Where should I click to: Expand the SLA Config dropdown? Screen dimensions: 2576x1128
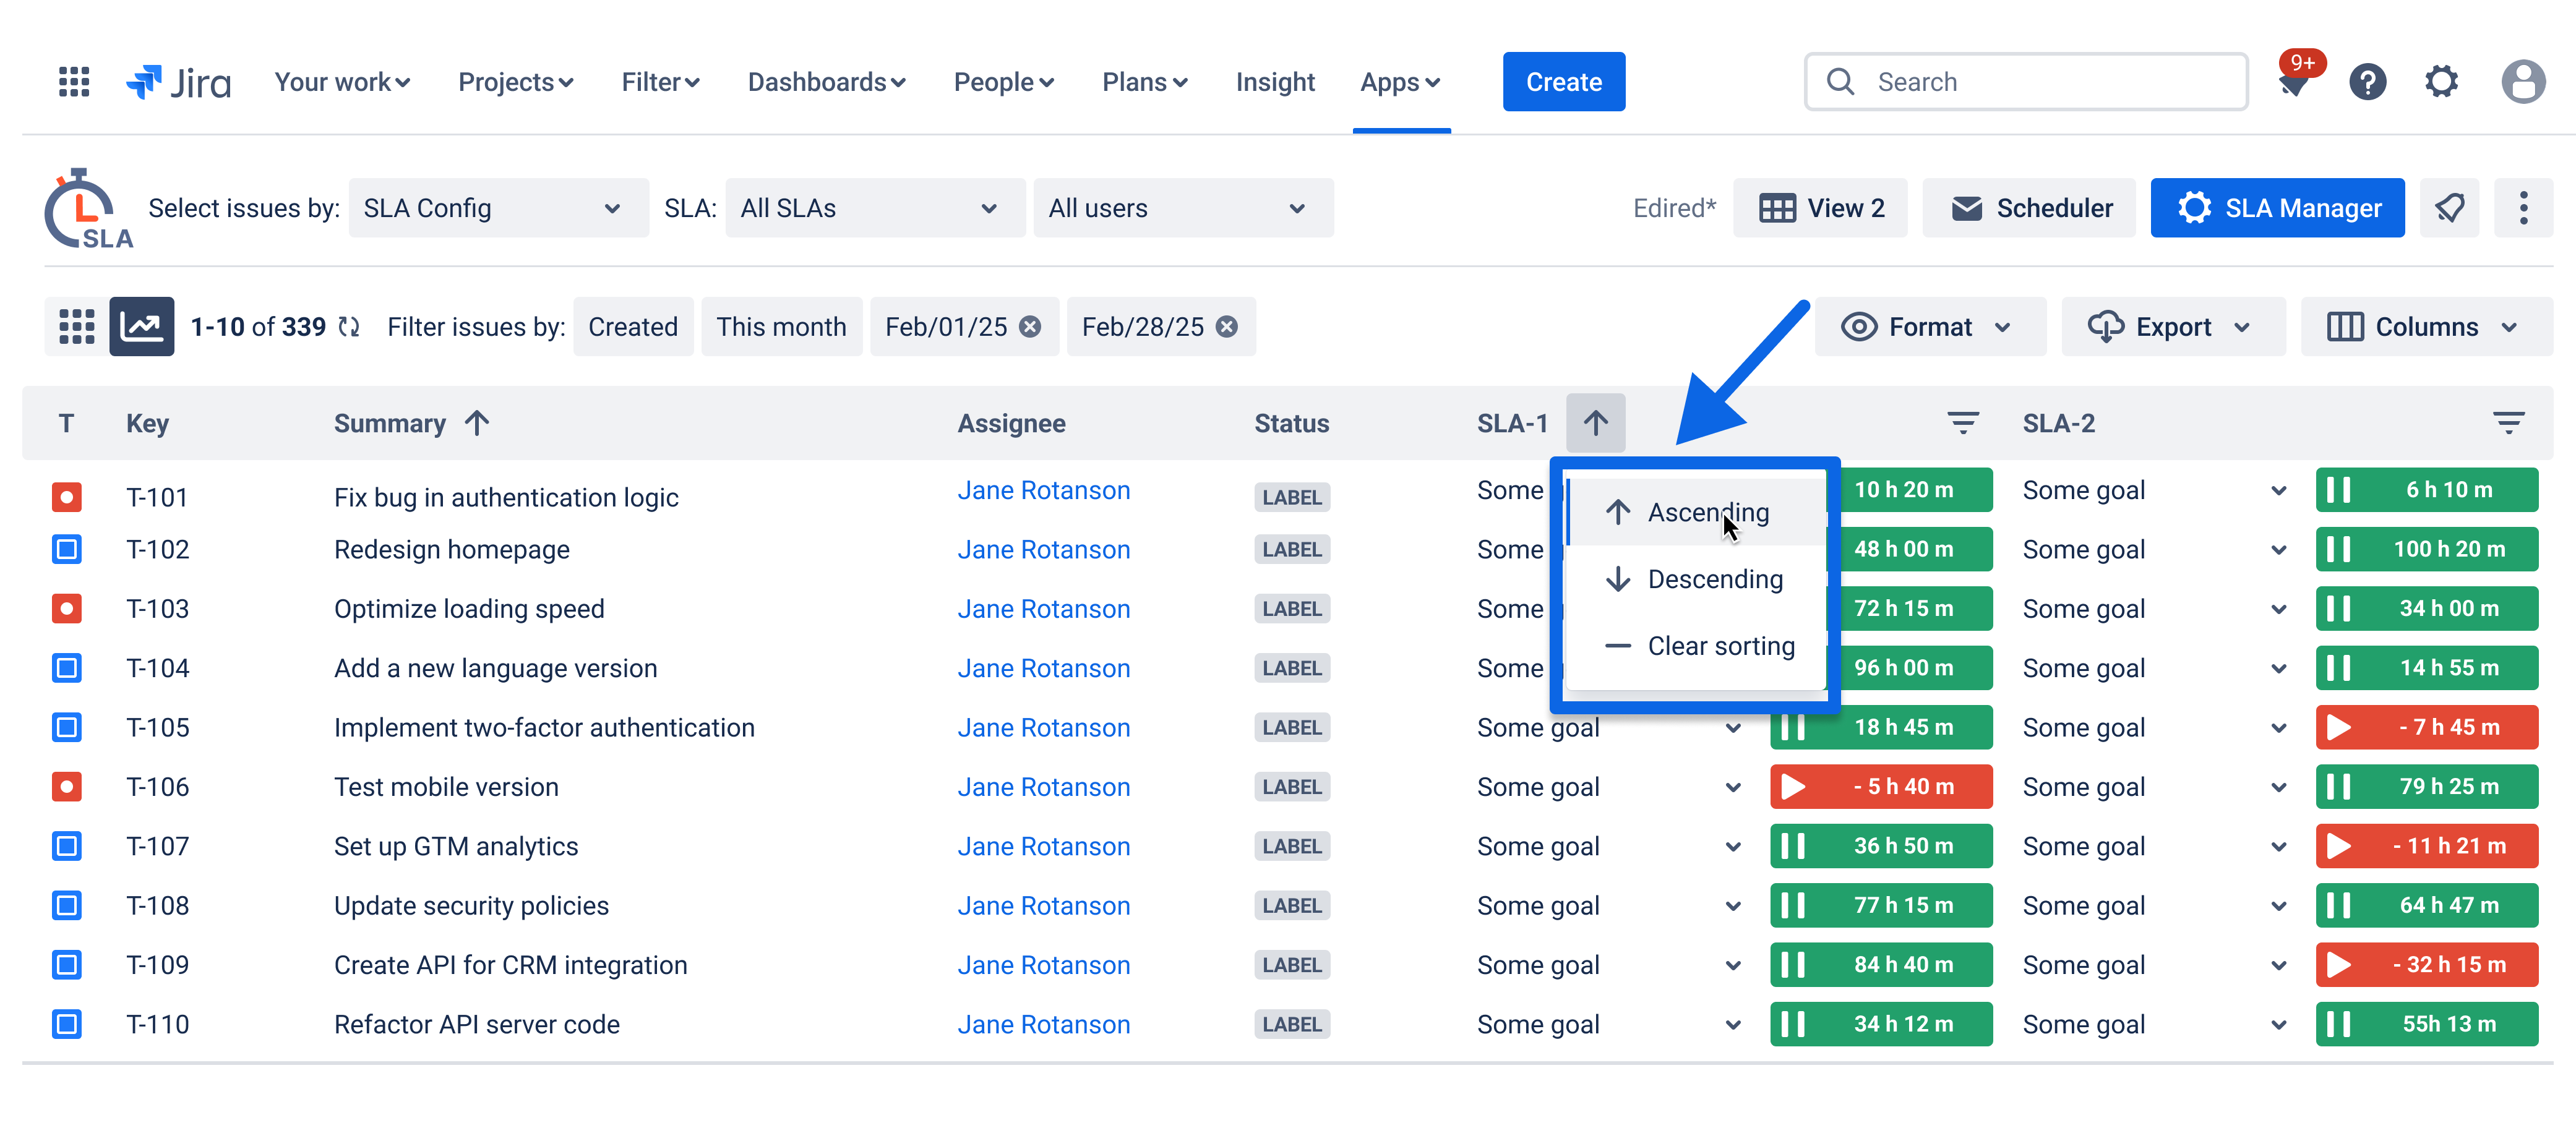pyautogui.click(x=498, y=208)
